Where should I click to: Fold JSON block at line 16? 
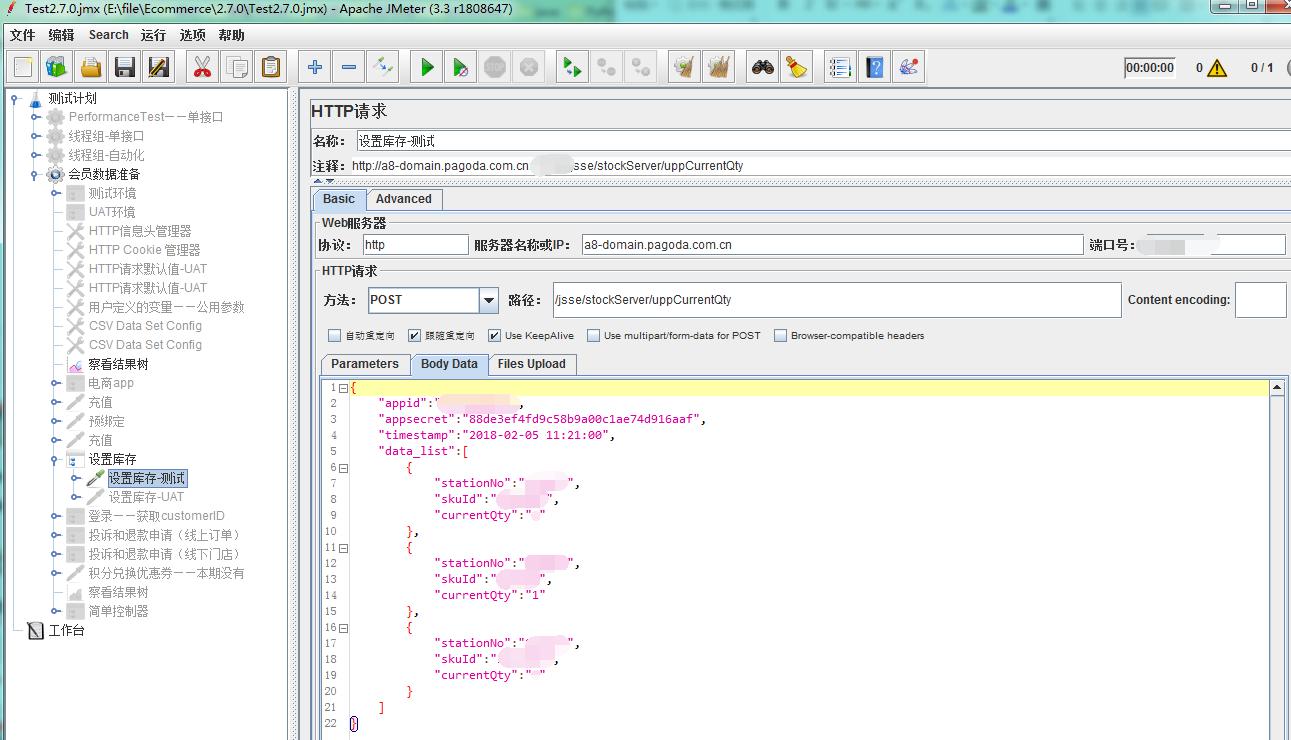(343, 628)
